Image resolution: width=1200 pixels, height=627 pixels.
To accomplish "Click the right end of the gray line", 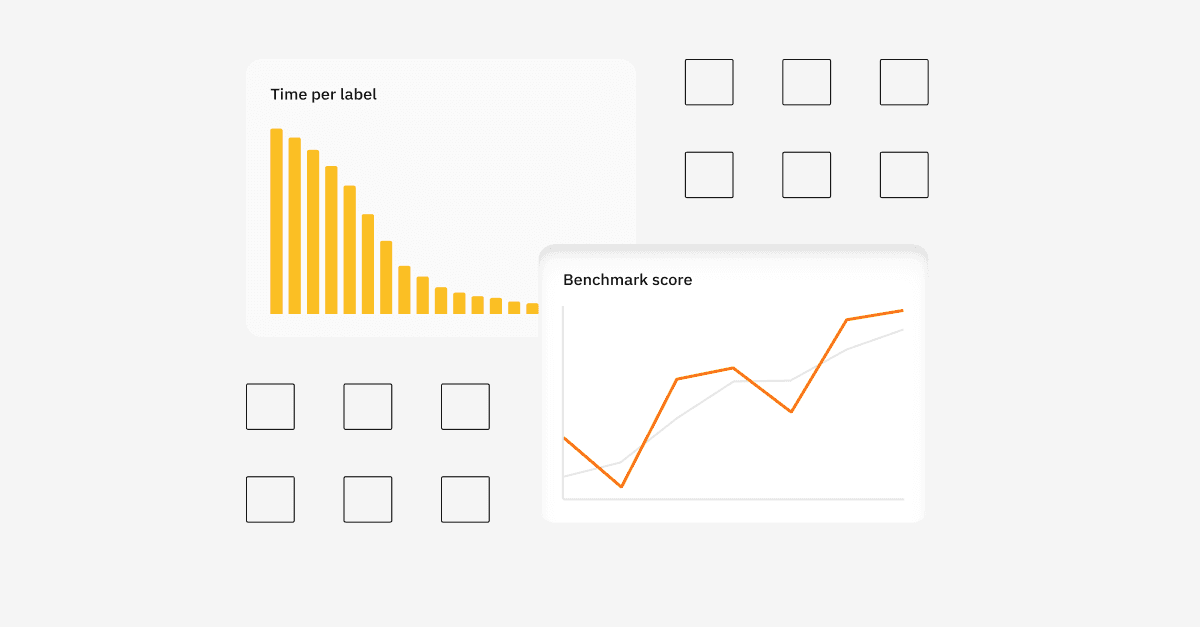I will 902,330.
